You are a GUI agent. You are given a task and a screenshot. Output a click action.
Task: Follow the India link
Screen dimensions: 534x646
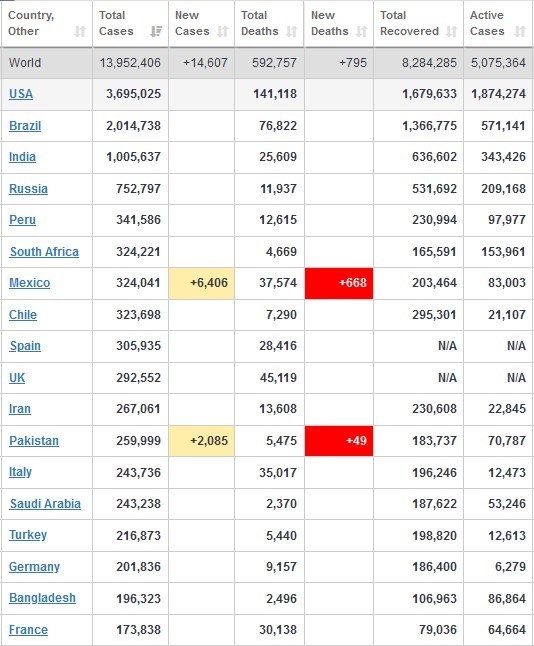coord(22,157)
